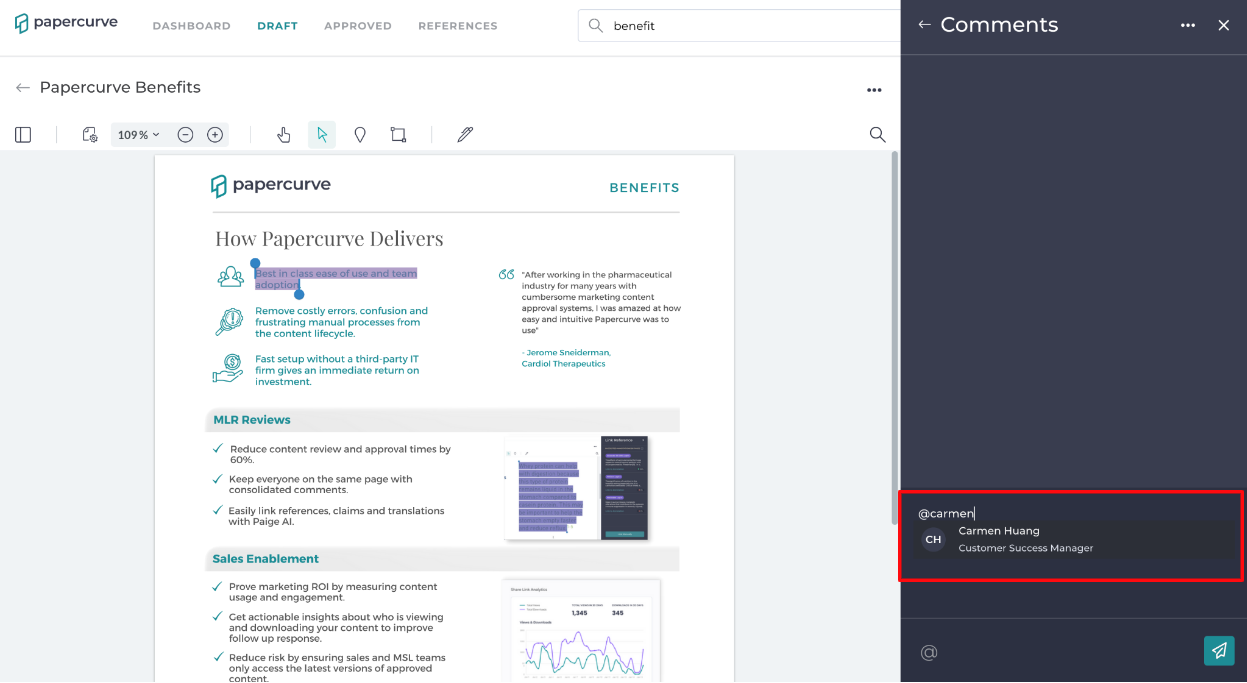The width and height of the screenshot is (1247, 683).
Task: Click 'Remove costly errors, confusion' benefit text
Action: point(341,322)
